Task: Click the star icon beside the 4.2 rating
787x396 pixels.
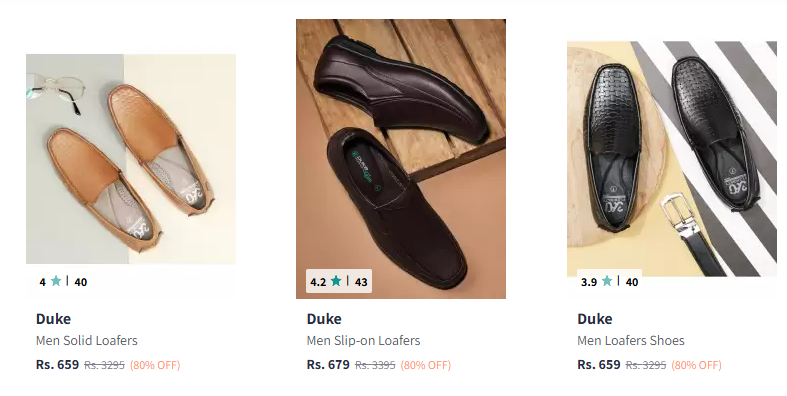Action: point(336,281)
